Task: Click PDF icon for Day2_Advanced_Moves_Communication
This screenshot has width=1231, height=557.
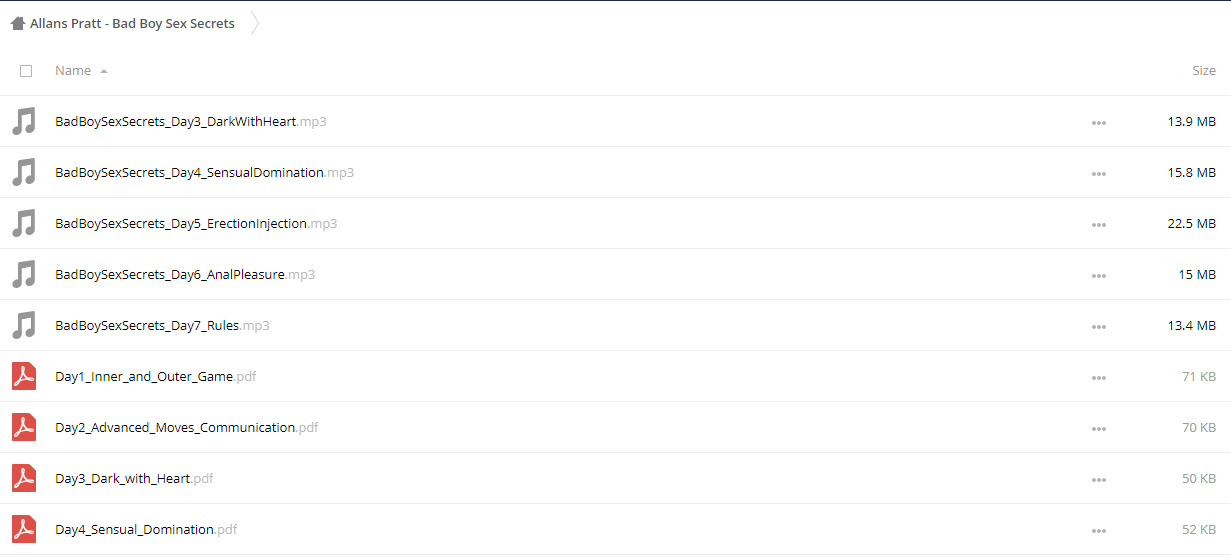Action: tap(24, 427)
